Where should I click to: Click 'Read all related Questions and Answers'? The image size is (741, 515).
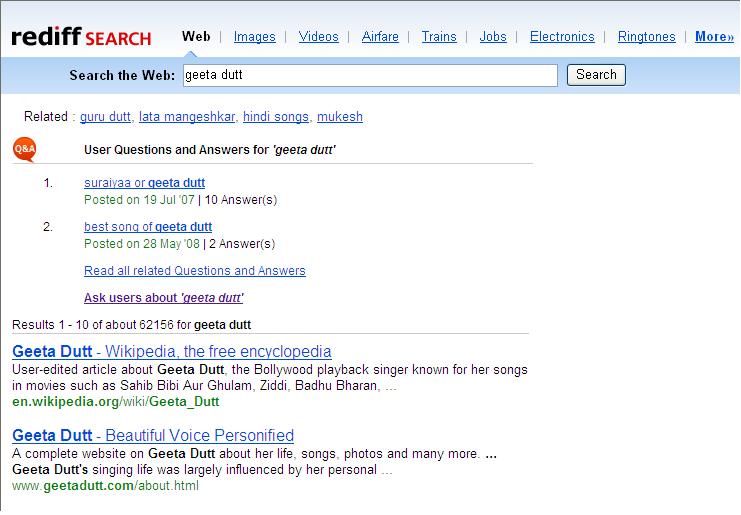[x=195, y=271]
